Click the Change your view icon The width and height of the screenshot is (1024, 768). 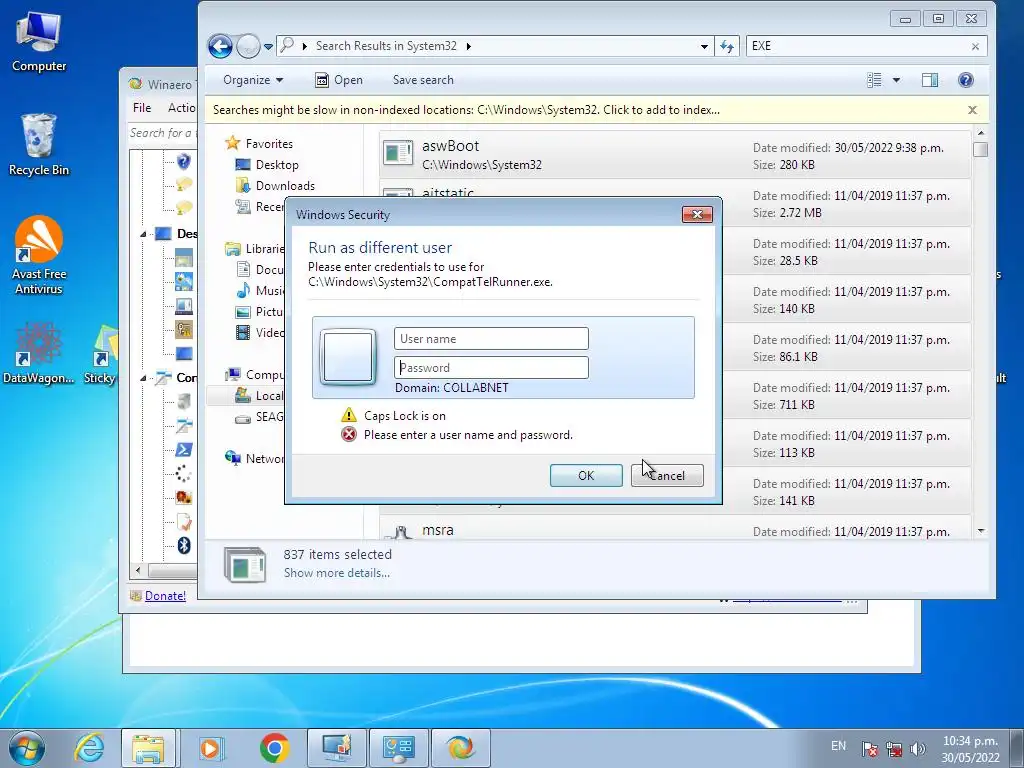pyautogui.click(x=874, y=80)
